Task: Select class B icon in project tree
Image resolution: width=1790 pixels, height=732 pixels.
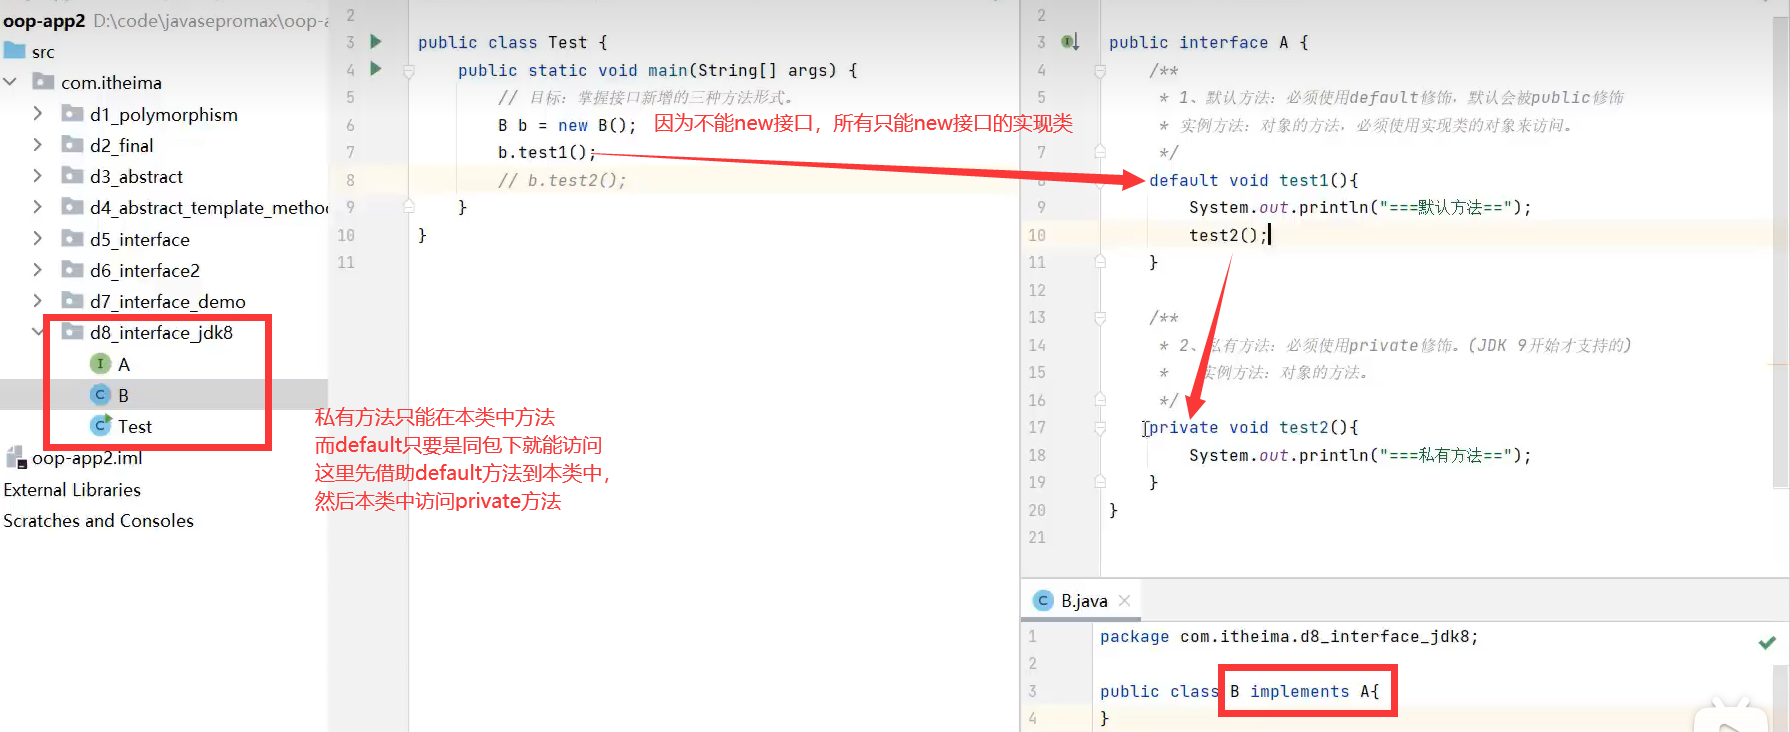Action: [100, 395]
